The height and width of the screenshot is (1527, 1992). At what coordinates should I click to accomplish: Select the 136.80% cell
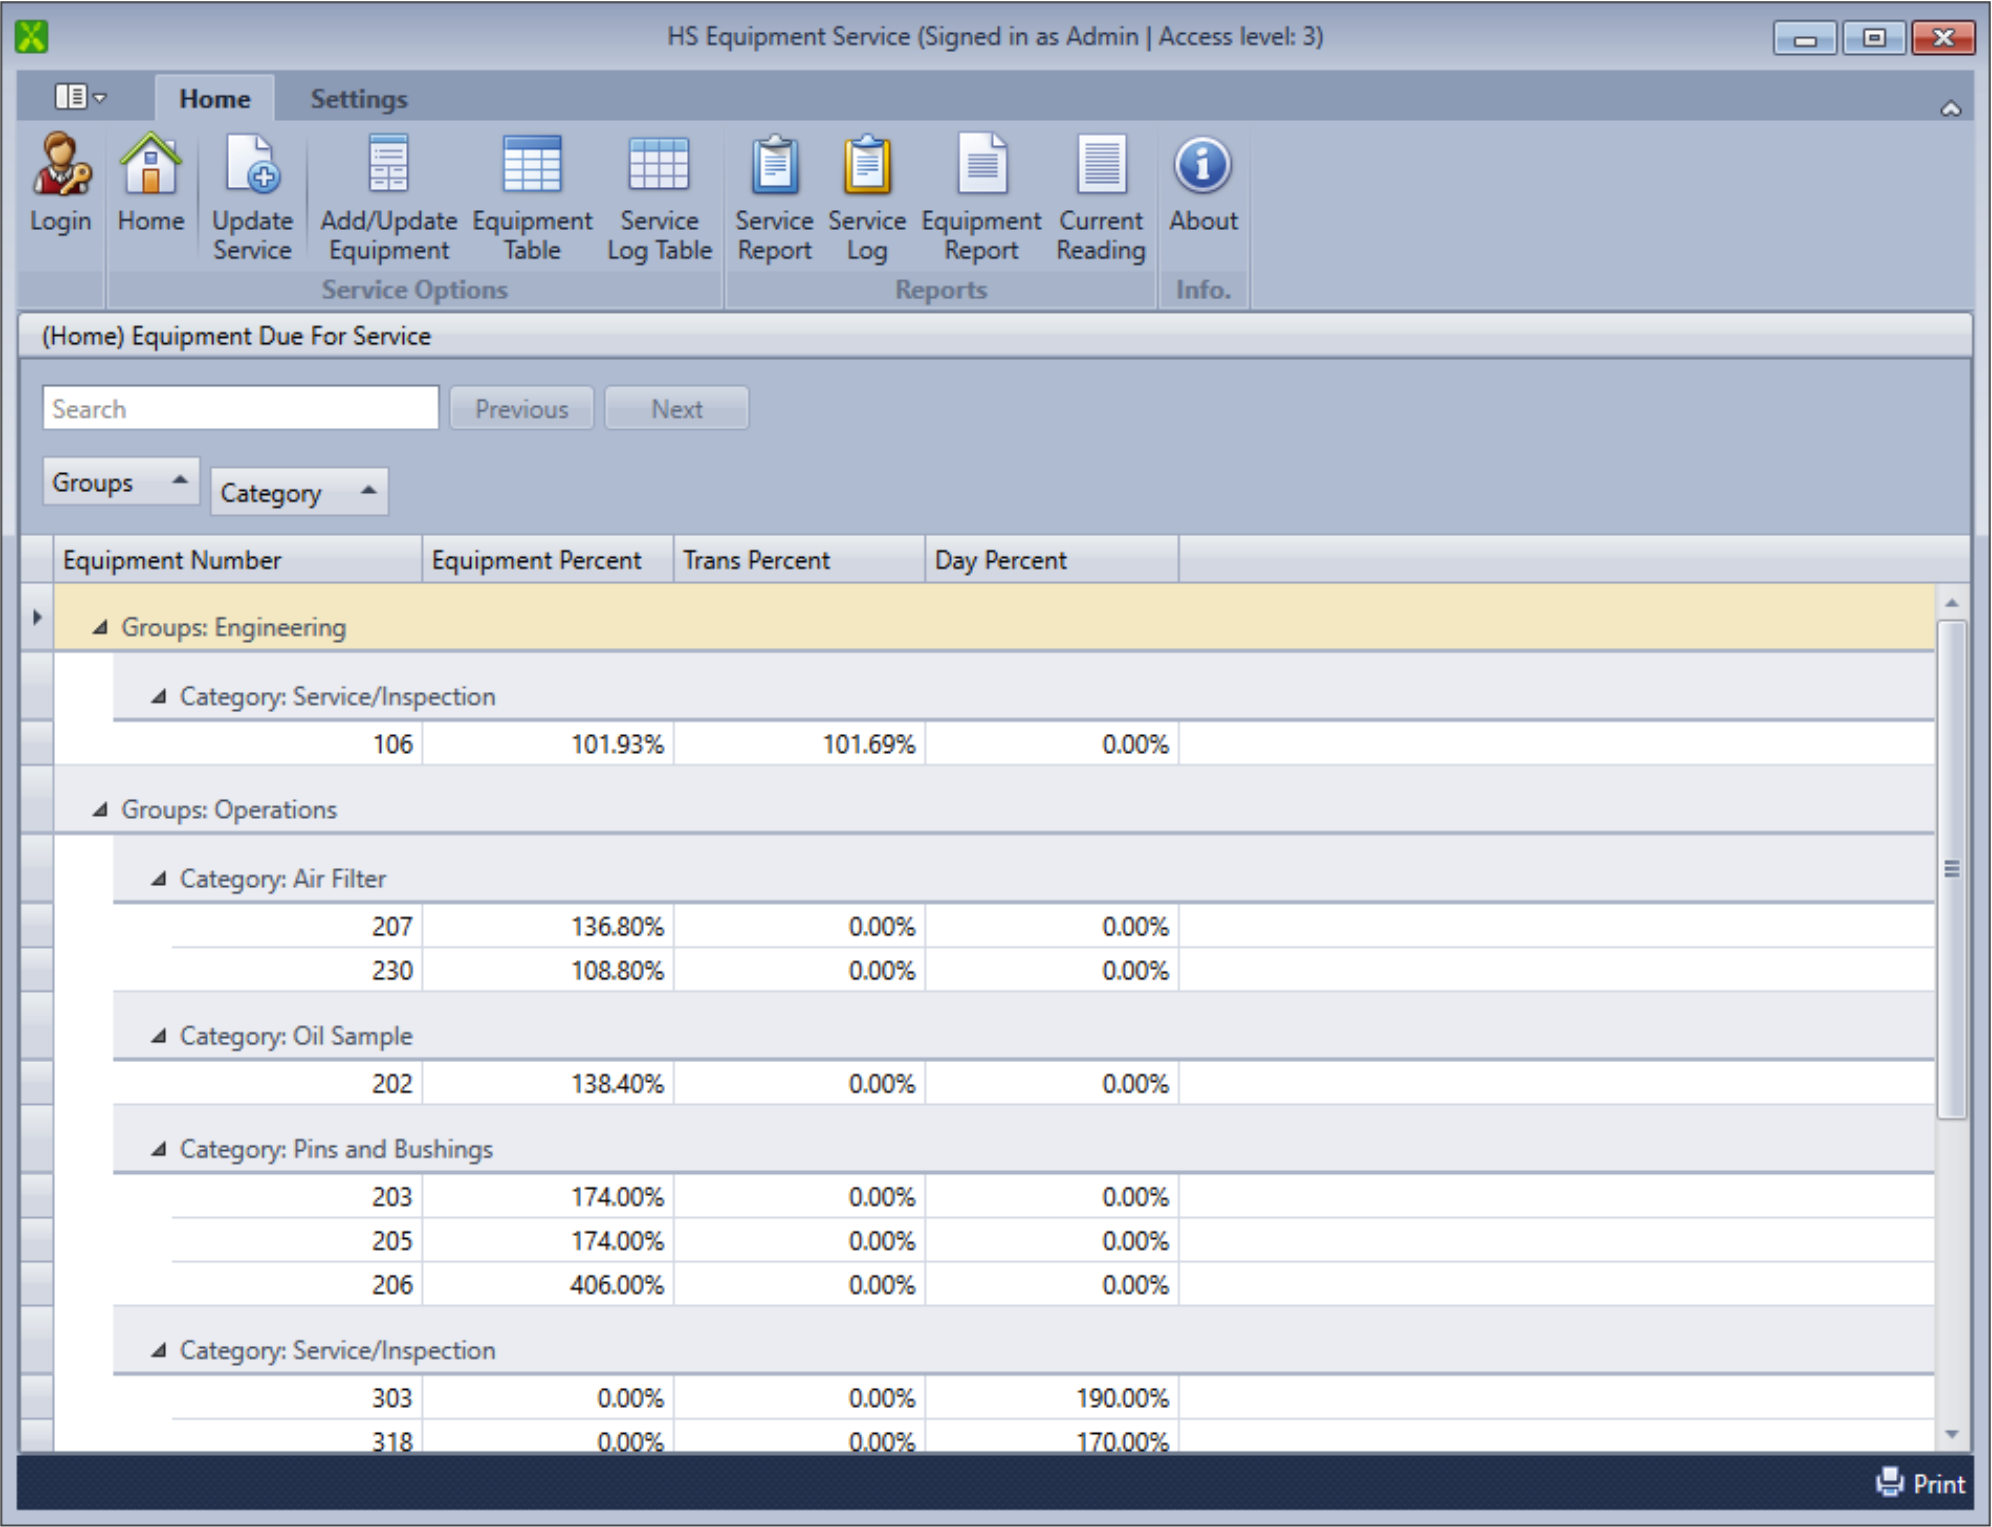click(548, 926)
